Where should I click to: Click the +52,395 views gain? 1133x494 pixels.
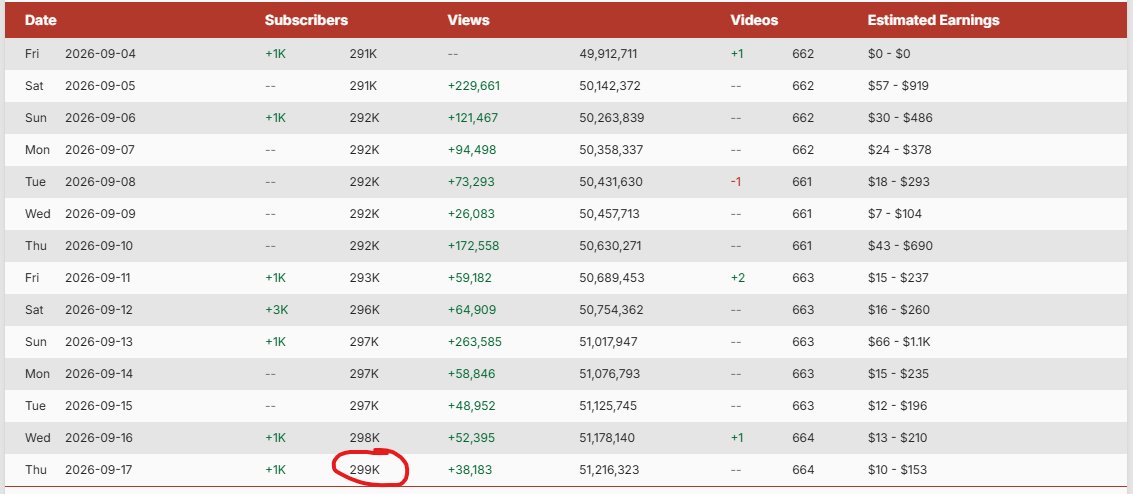click(x=471, y=438)
